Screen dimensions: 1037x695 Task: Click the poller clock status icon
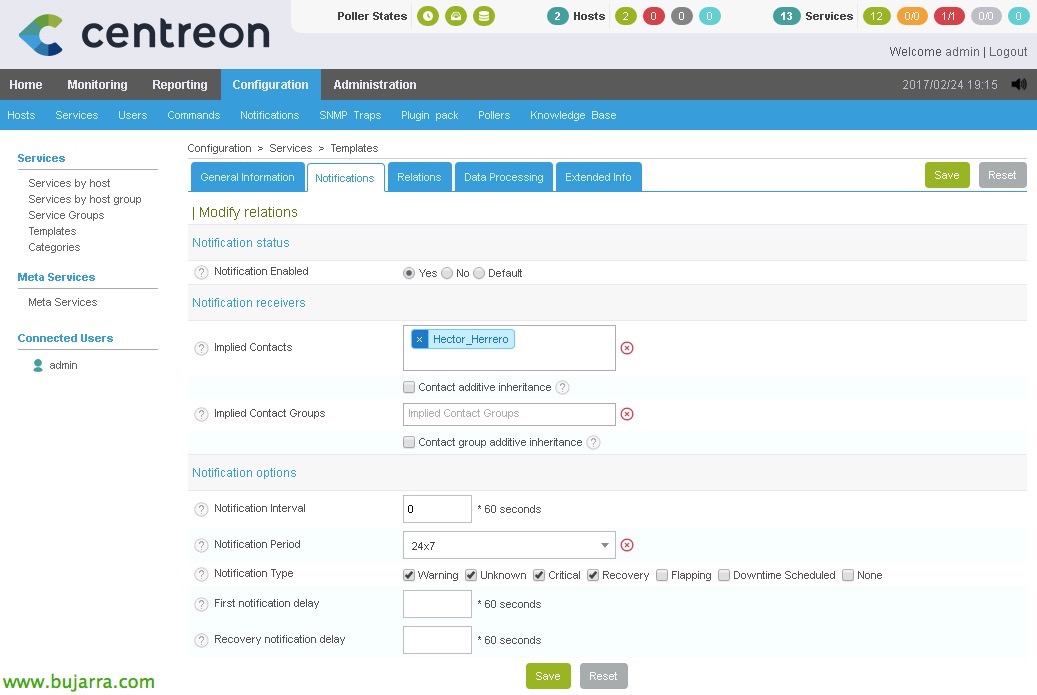coord(428,16)
